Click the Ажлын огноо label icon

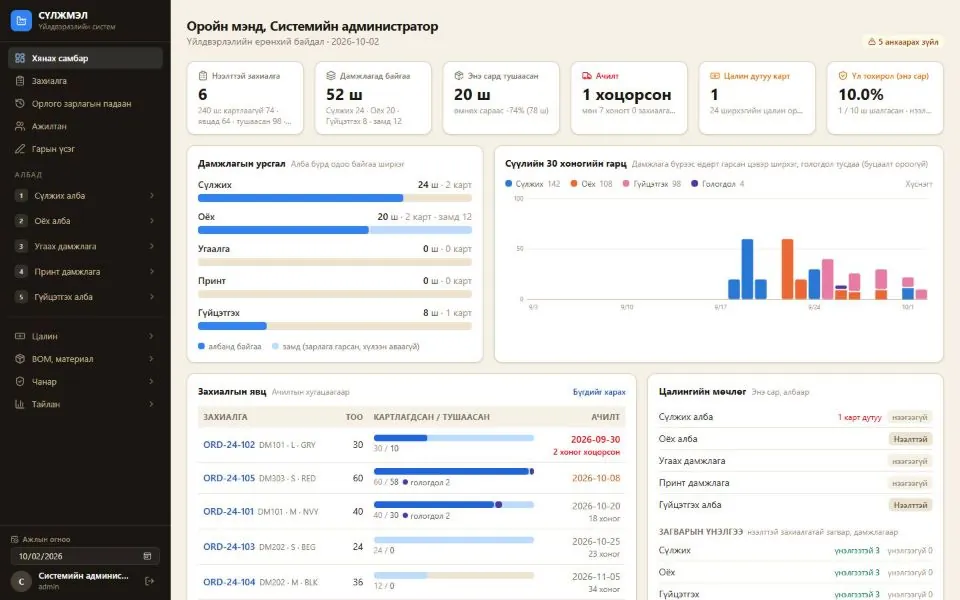click(15, 539)
